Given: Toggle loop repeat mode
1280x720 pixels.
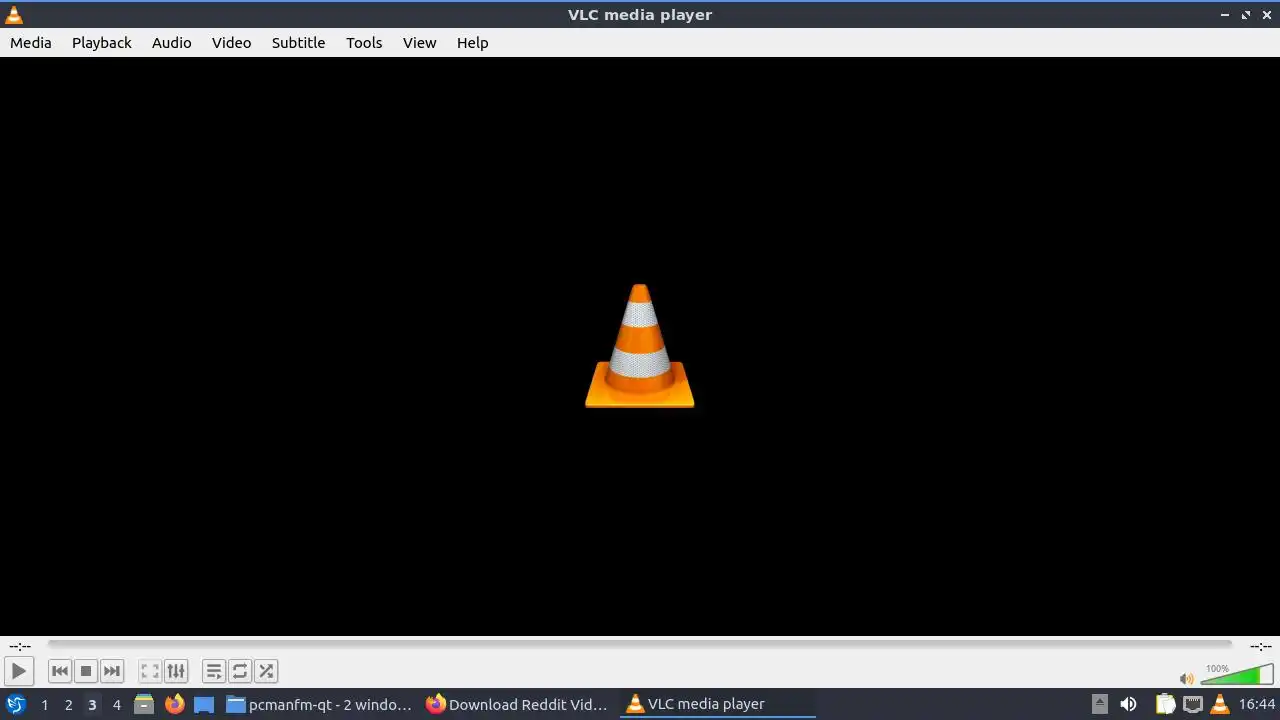Looking at the screenshot, I should click(240, 671).
